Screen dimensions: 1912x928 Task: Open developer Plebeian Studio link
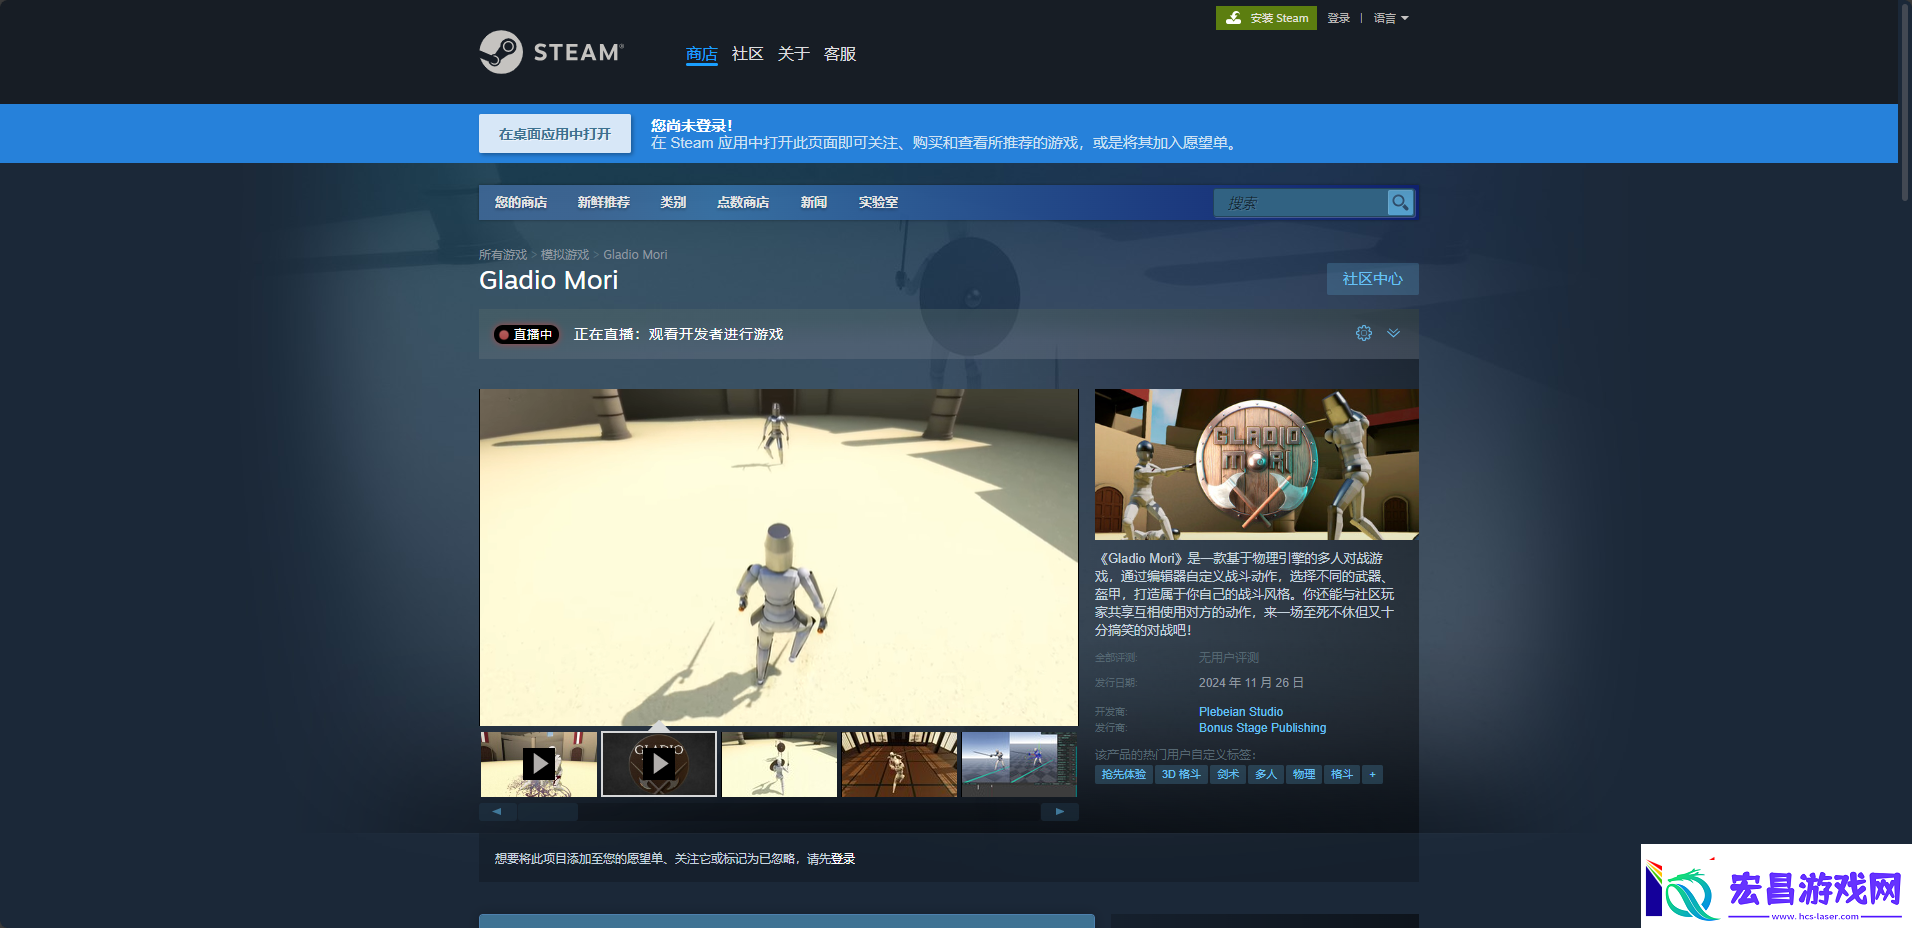pyautogui.click(x=1241, y=712)
